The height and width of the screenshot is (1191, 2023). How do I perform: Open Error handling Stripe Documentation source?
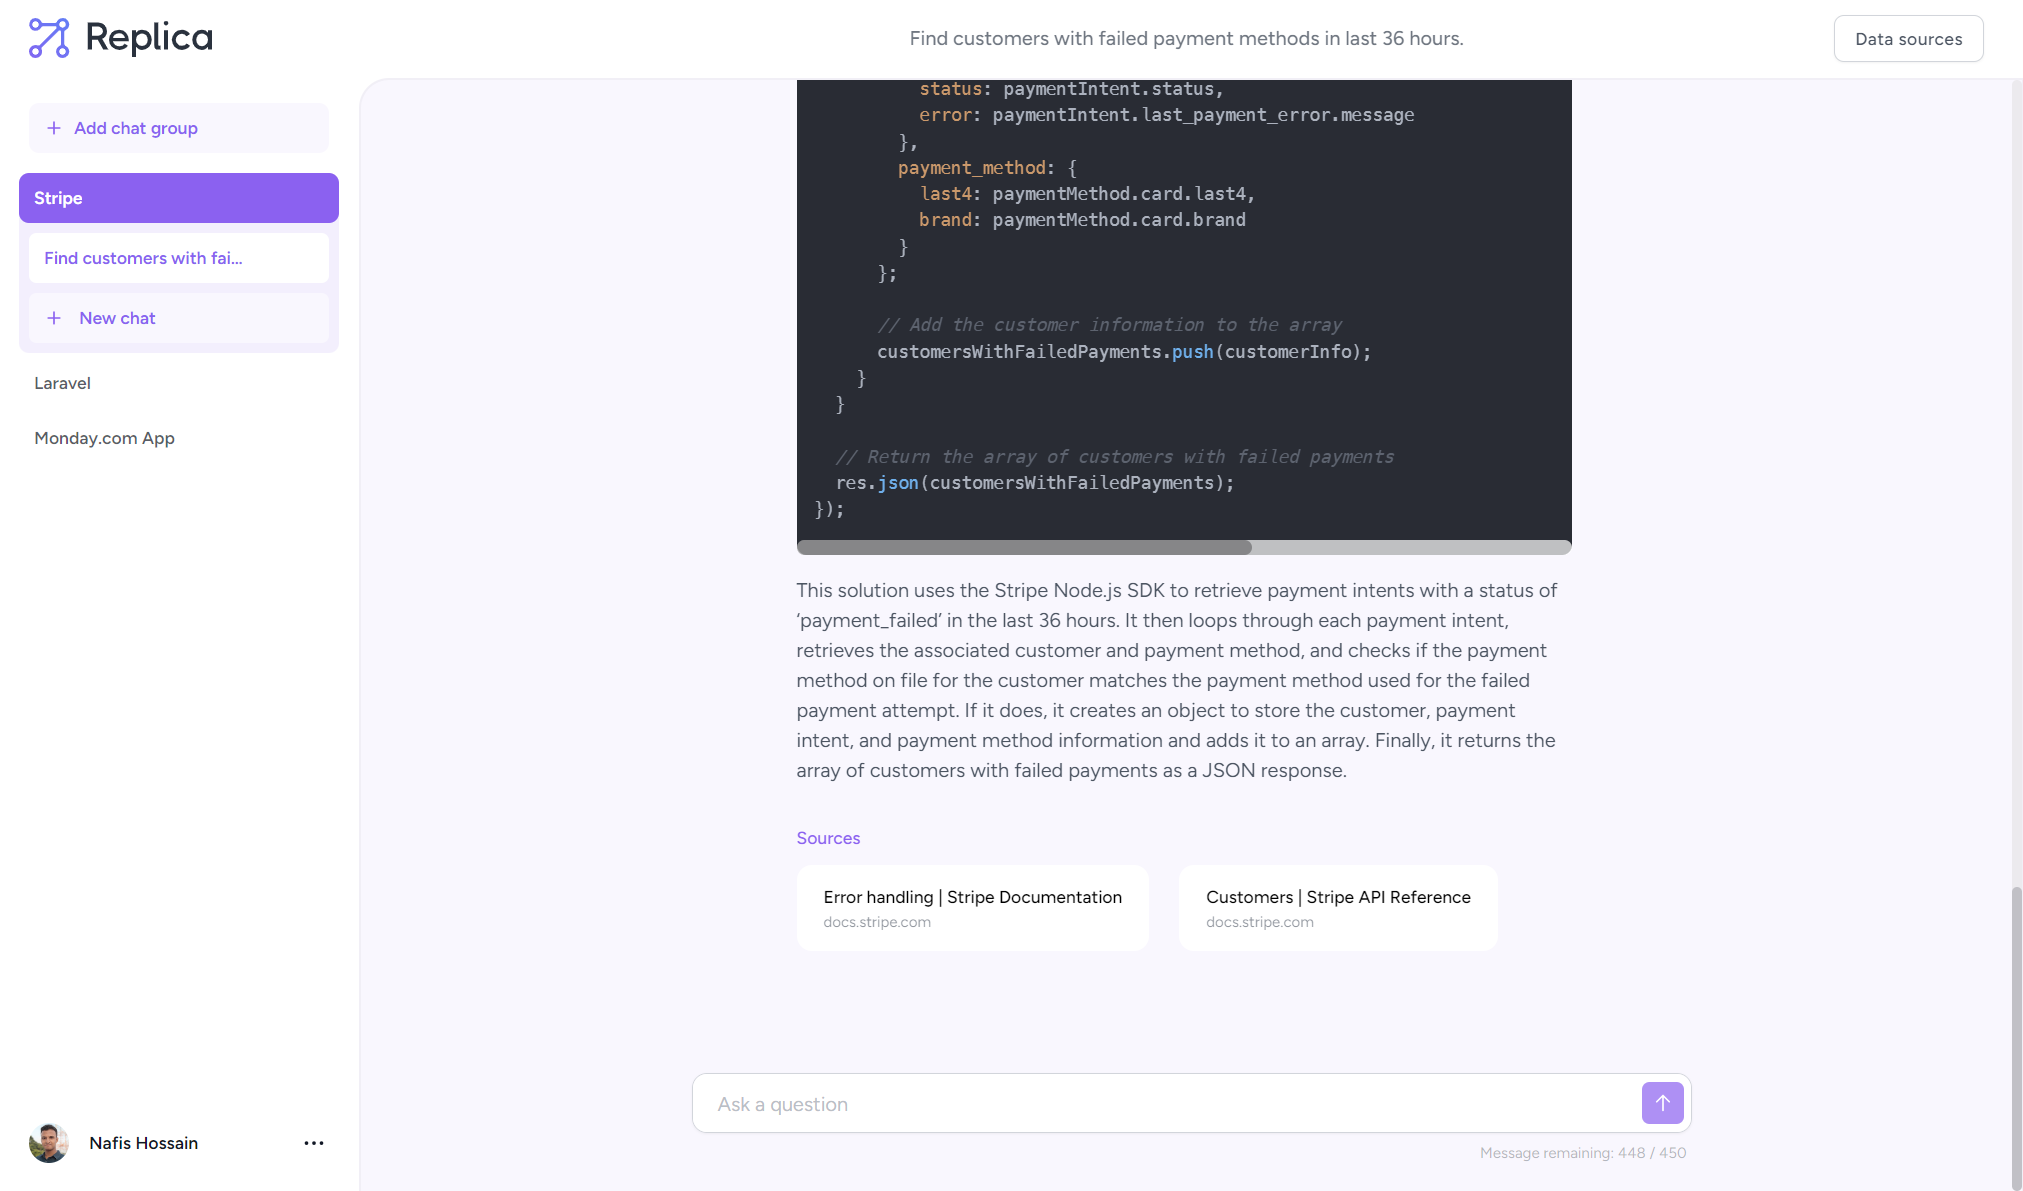[972, 908]
